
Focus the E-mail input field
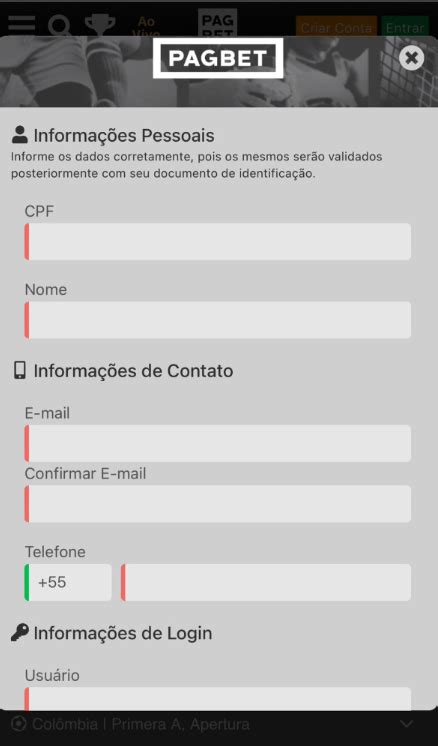pos(218,443)
